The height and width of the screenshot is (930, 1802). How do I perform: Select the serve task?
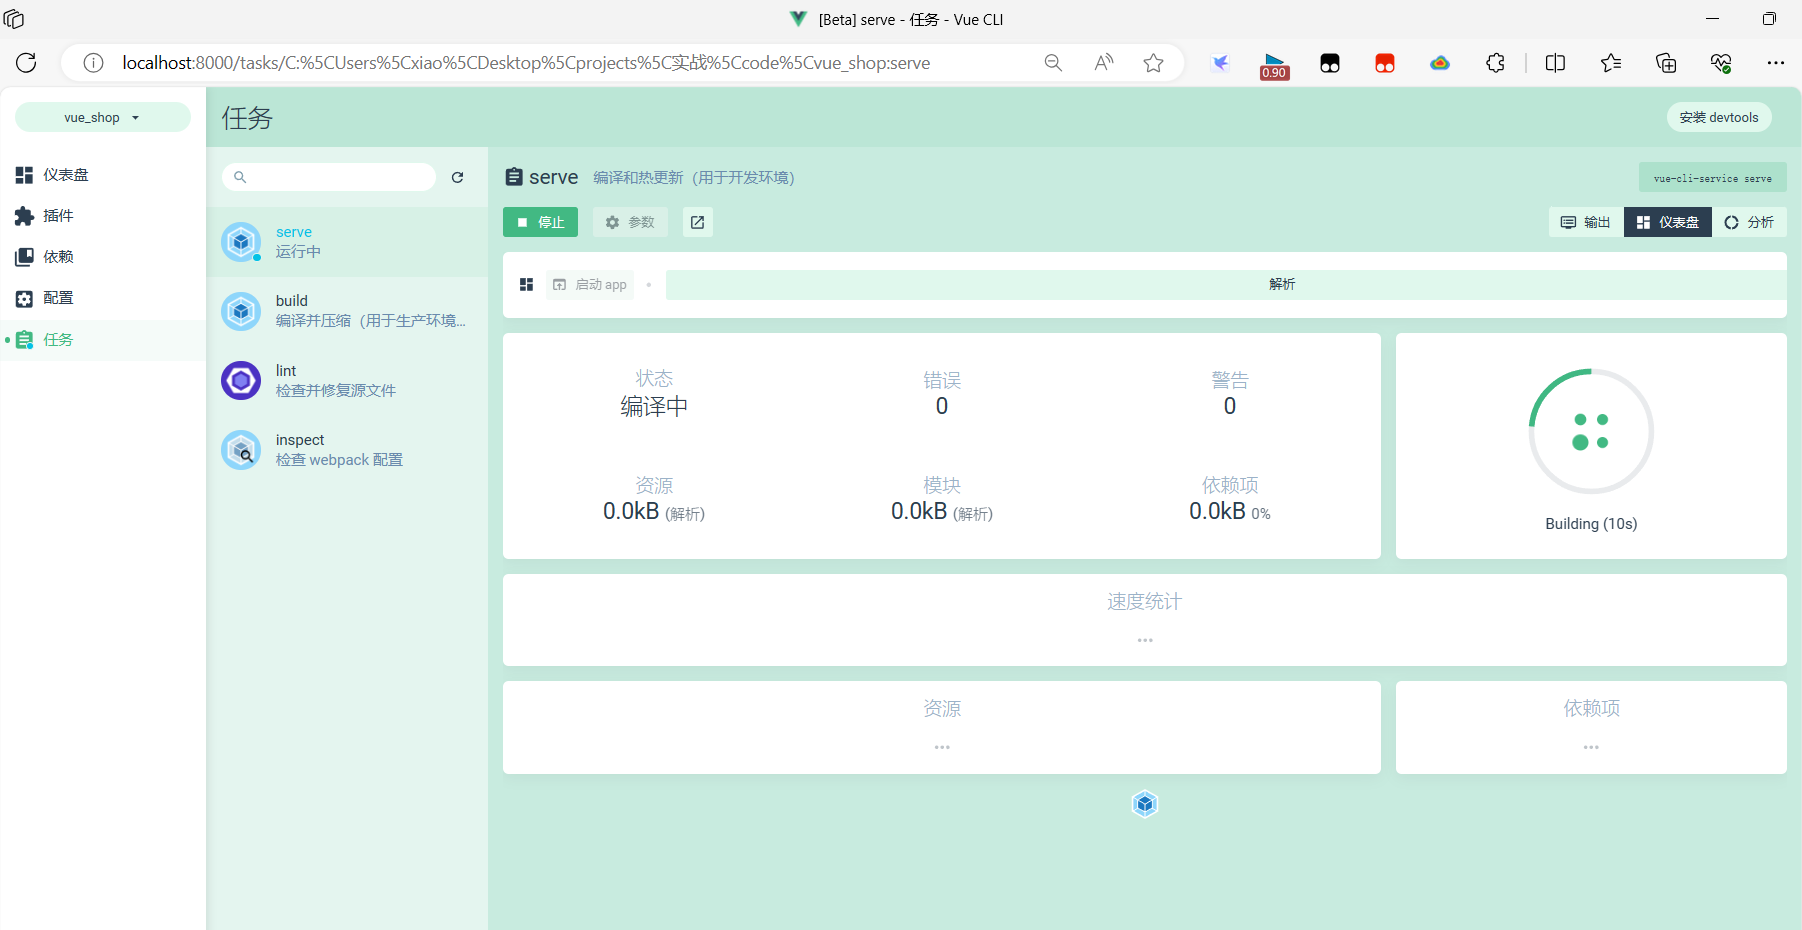pos(347,242)
